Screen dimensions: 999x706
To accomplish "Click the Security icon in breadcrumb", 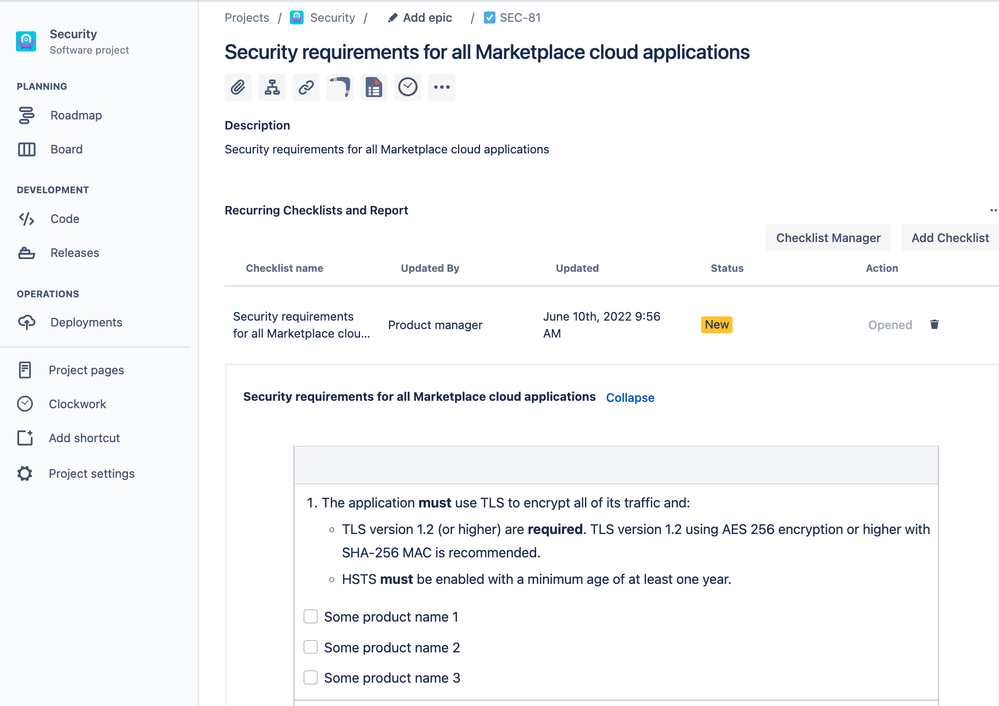I will [296, 18].
